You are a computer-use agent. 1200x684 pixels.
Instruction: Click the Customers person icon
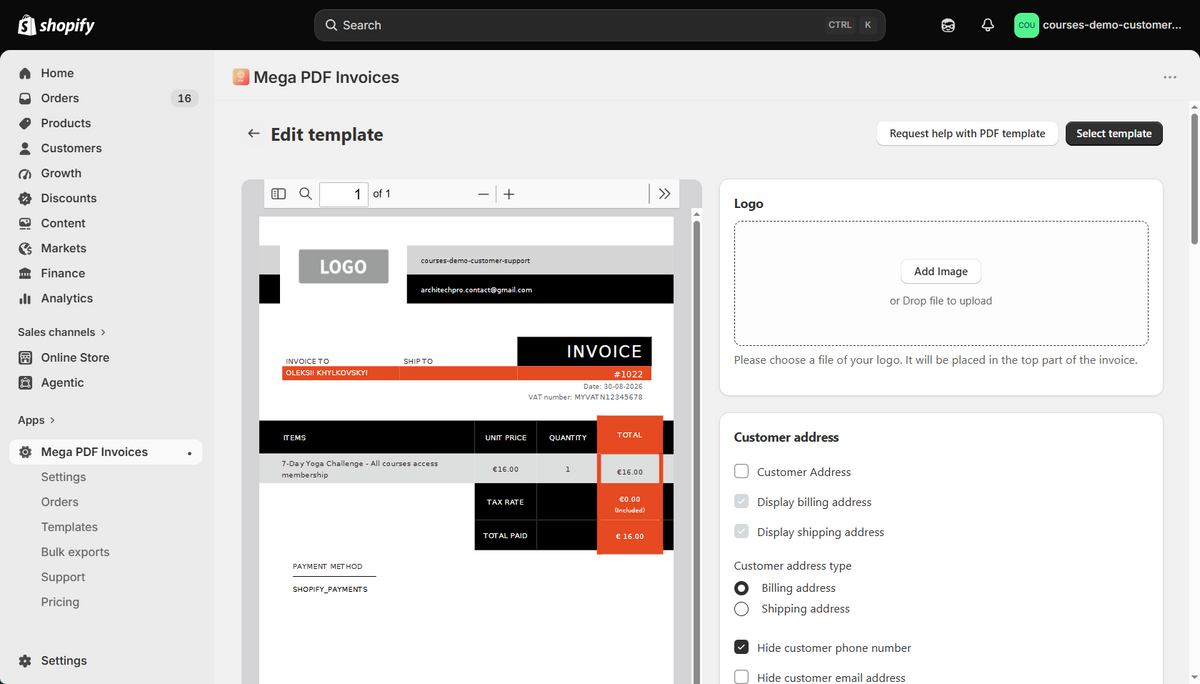tap(25, 148)
